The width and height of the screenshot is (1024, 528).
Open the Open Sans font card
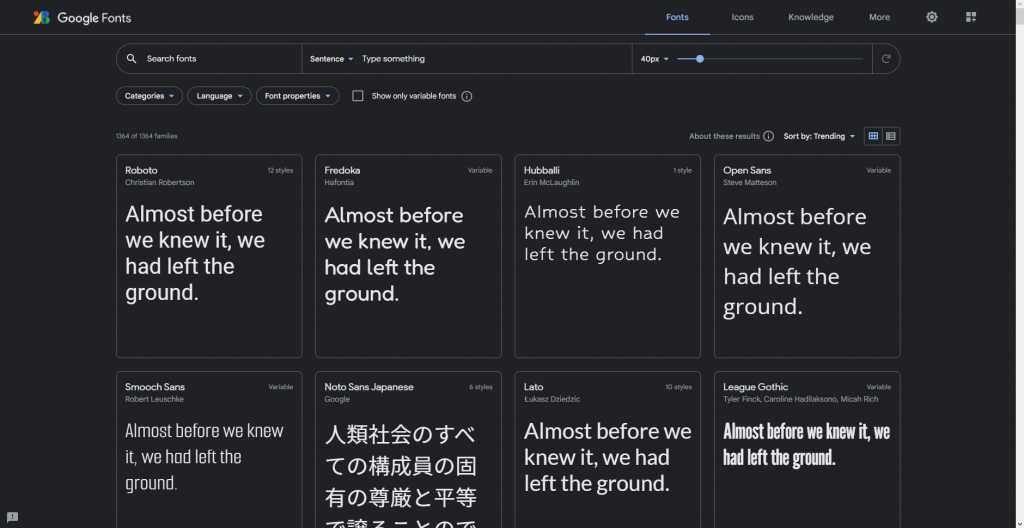(x=807, y=256)
